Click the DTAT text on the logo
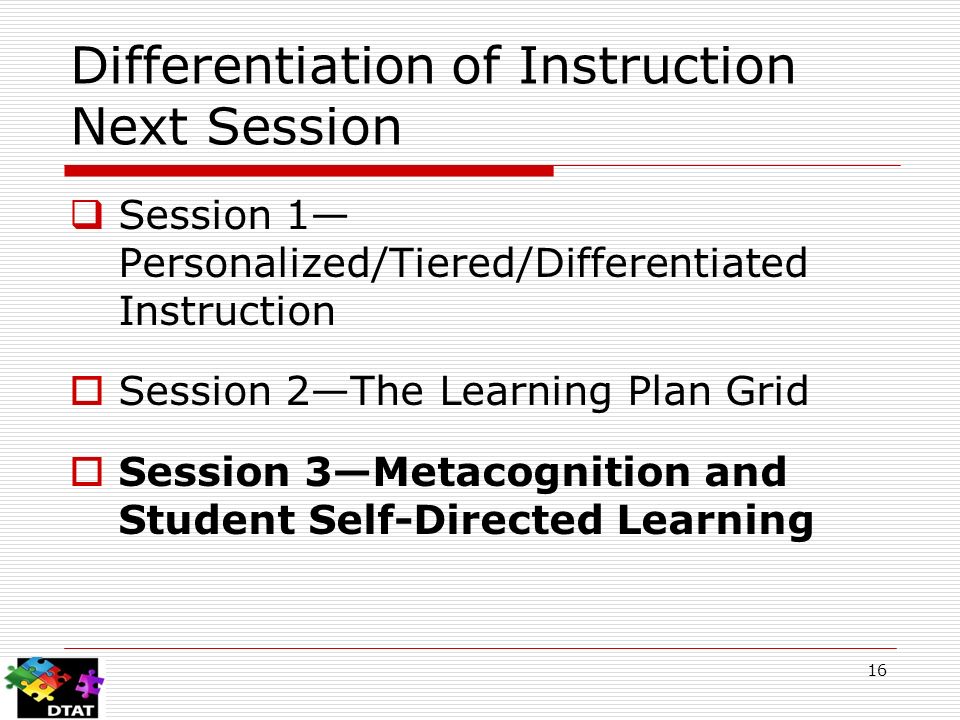Image resolution: width=960 pixels, height=720 pixels. pyautogui.click(x=71, y=711)
